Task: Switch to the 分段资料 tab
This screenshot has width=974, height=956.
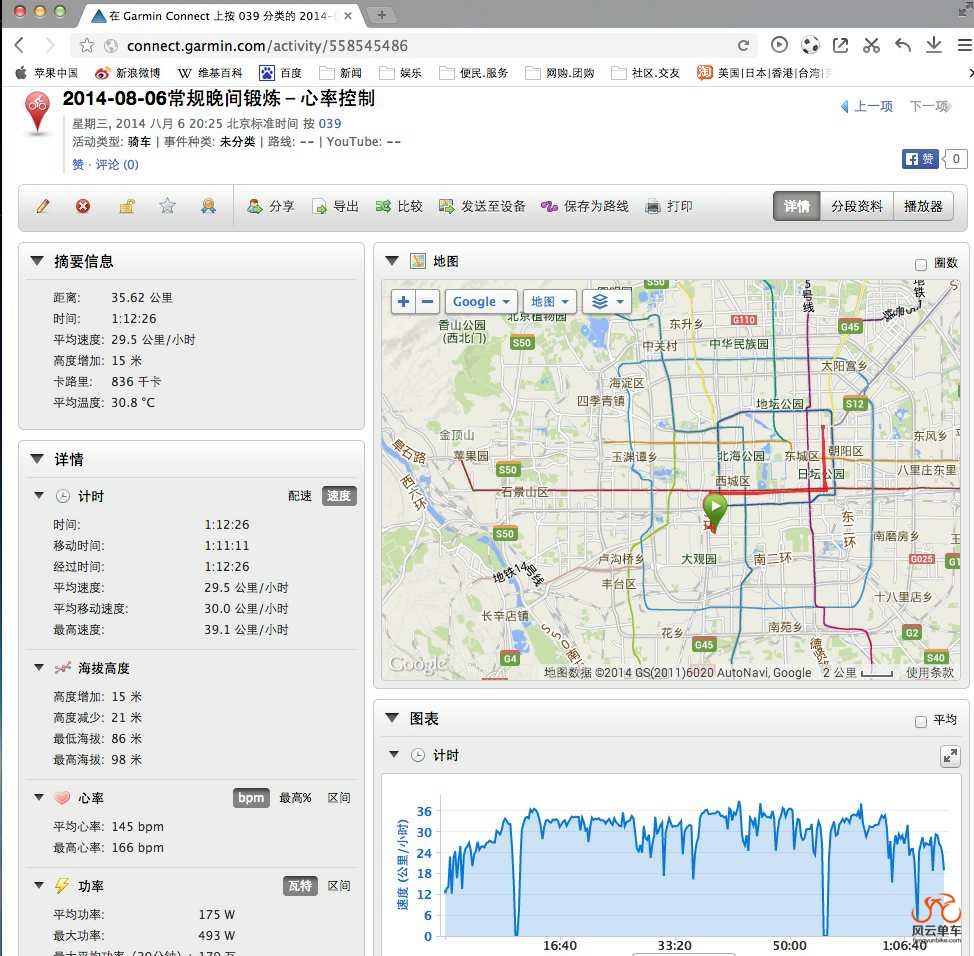Action: (857, 206)
